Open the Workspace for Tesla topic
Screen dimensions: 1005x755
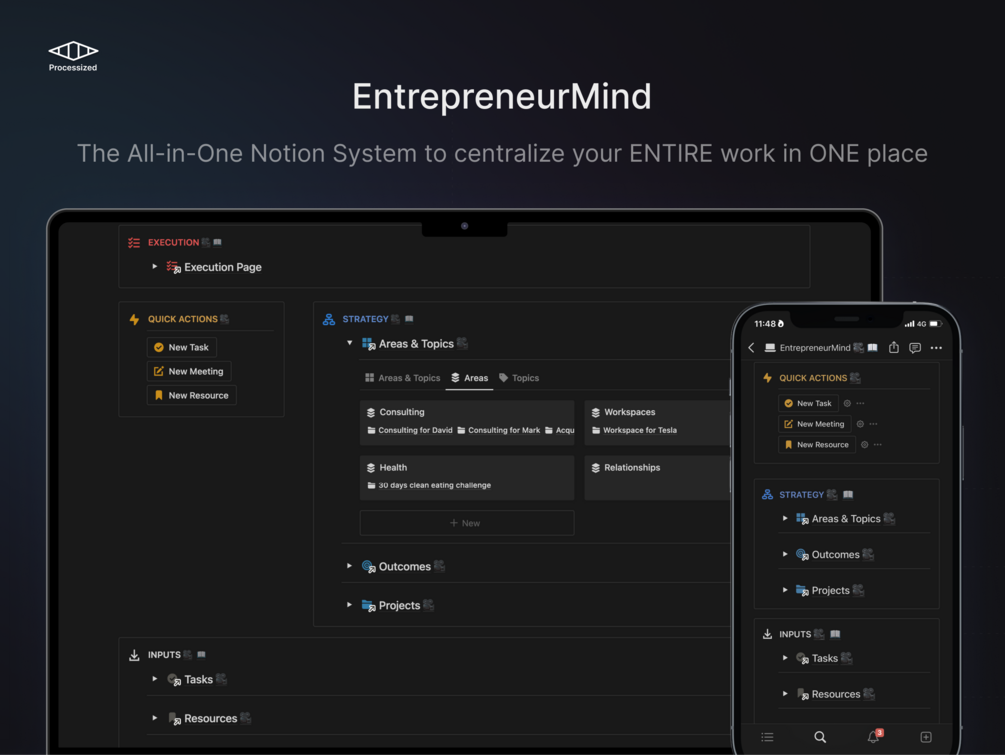635,430
